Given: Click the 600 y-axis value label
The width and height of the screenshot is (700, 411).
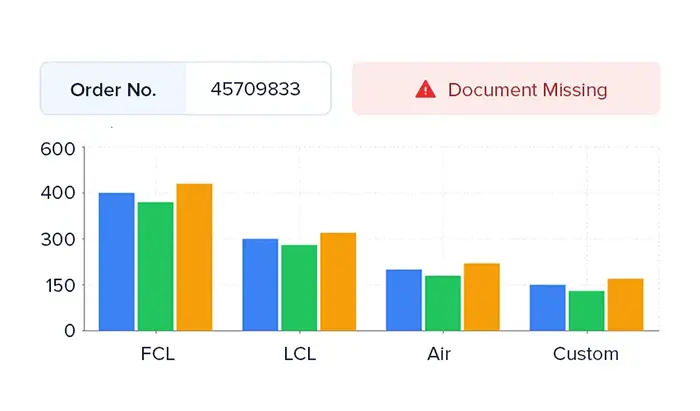Looking at the screenshot, I should [x=58, y=149].
